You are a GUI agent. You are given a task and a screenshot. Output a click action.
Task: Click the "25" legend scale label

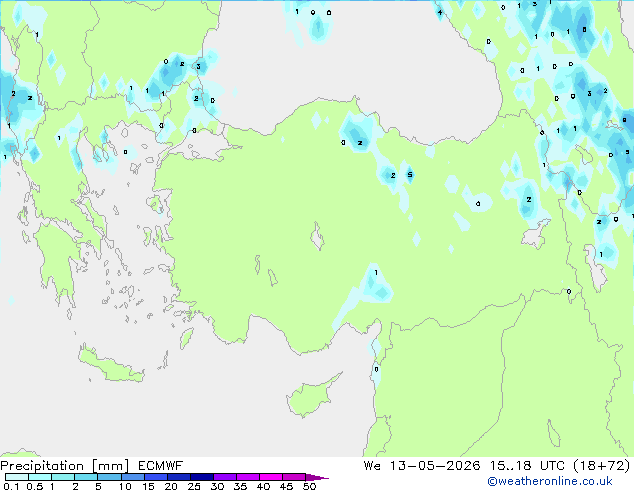click(194, 486)
